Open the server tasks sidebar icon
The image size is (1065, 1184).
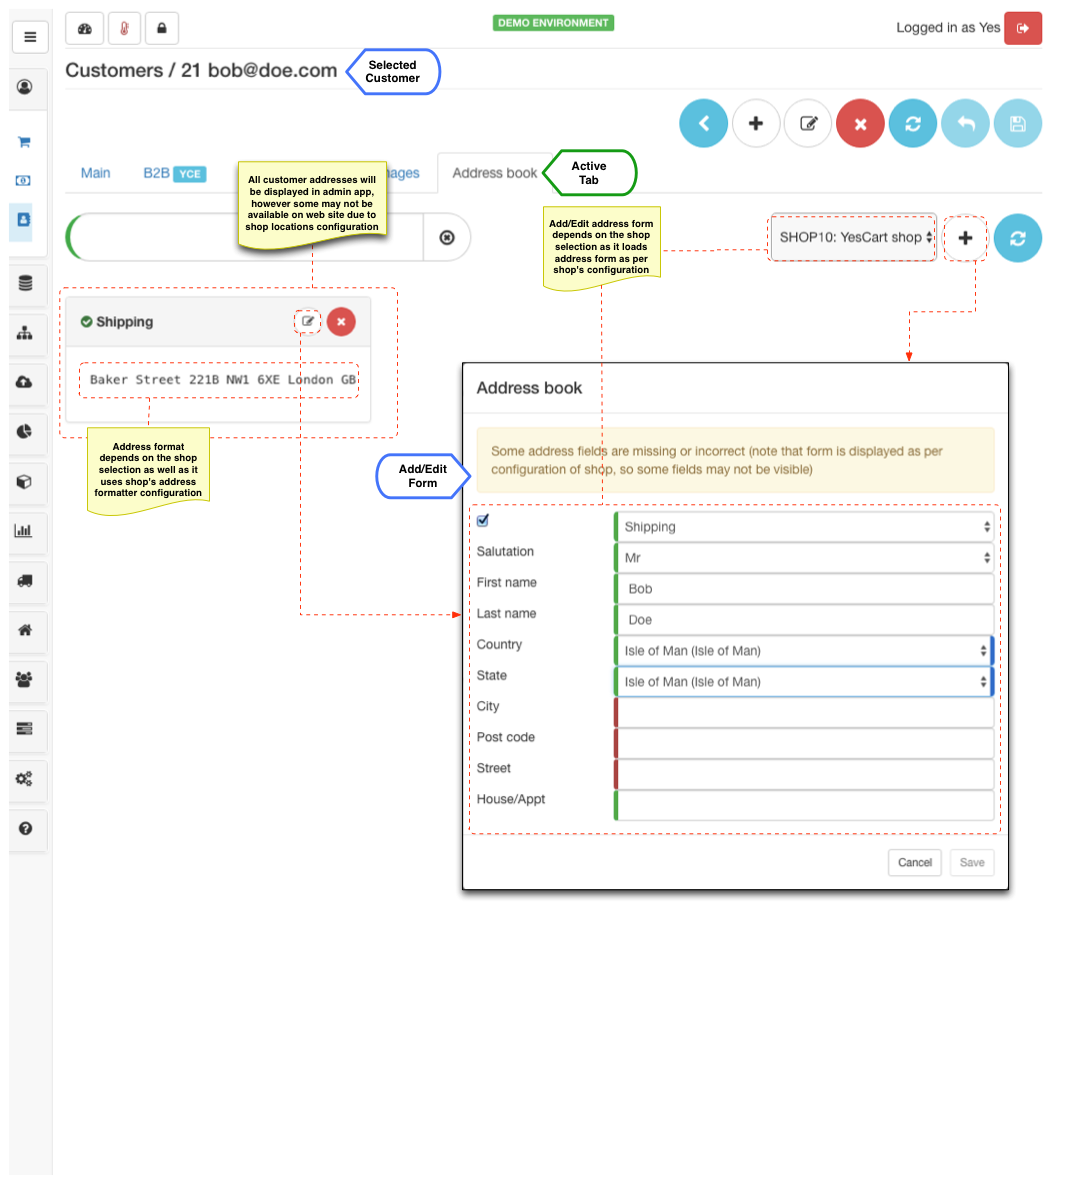(25, 729)
